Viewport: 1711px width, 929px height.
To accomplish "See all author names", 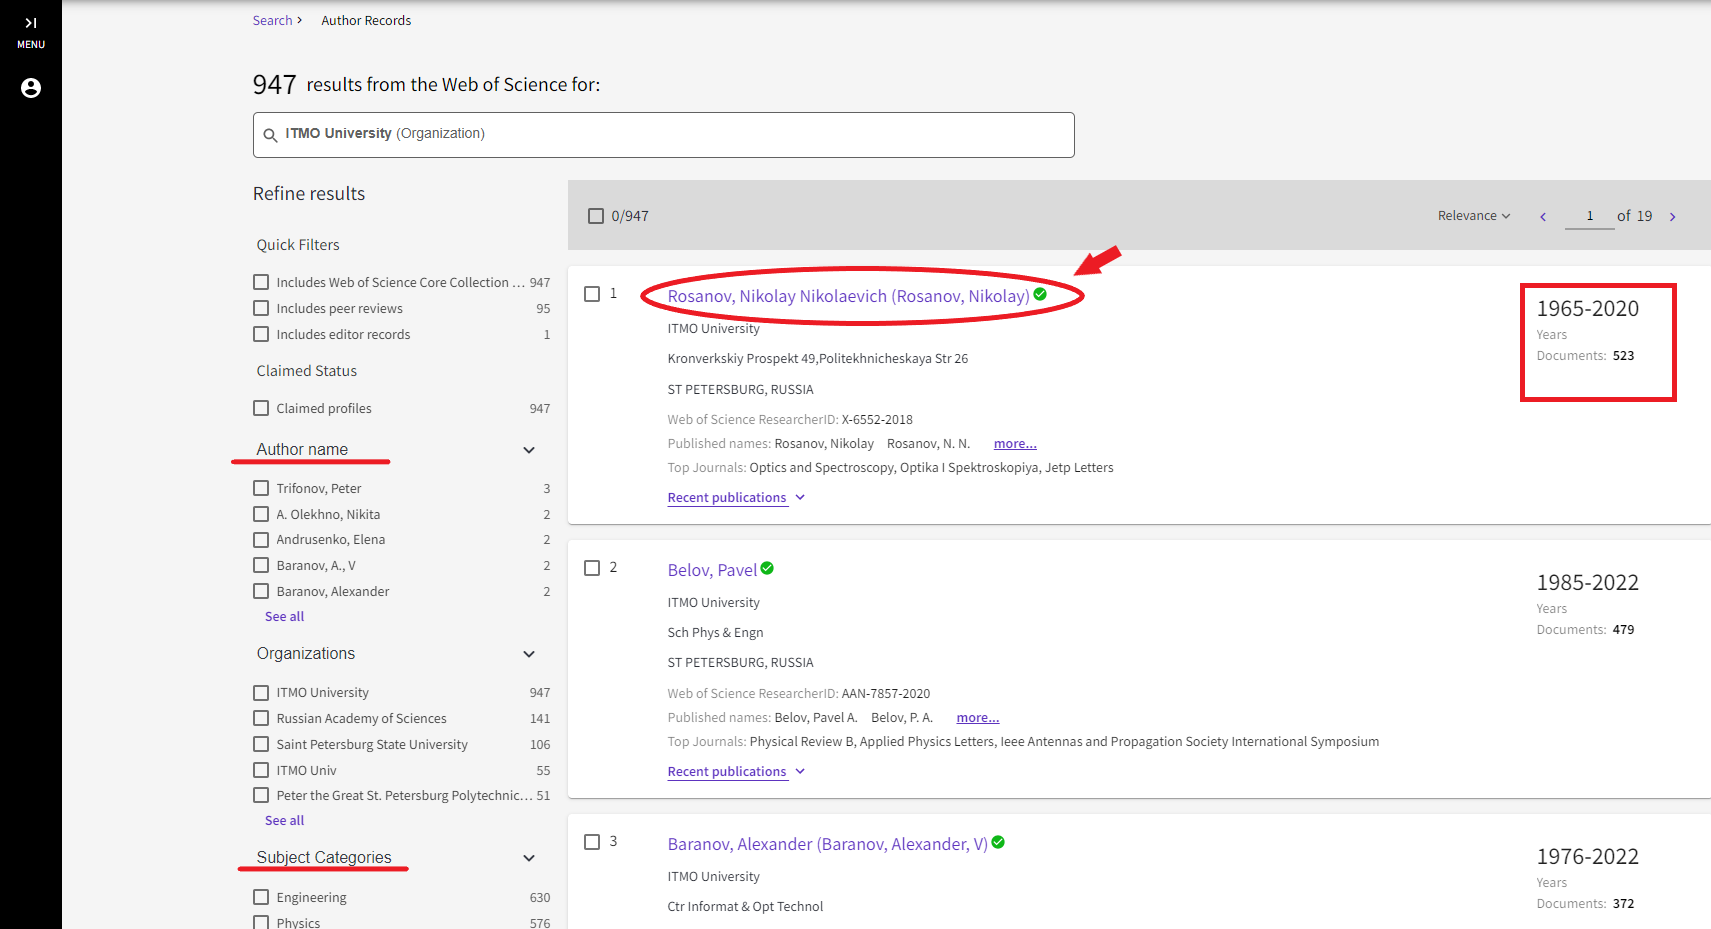I will coord(284,617).
